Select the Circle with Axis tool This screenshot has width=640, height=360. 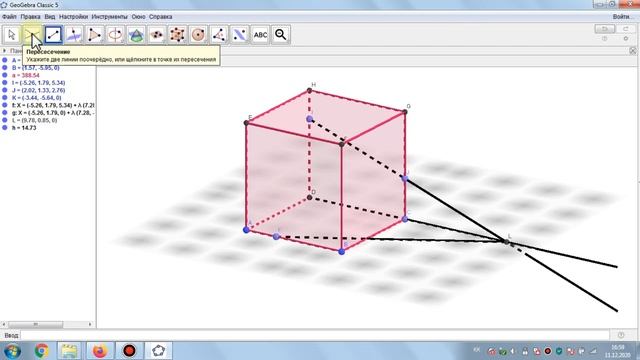click(116, 35)
